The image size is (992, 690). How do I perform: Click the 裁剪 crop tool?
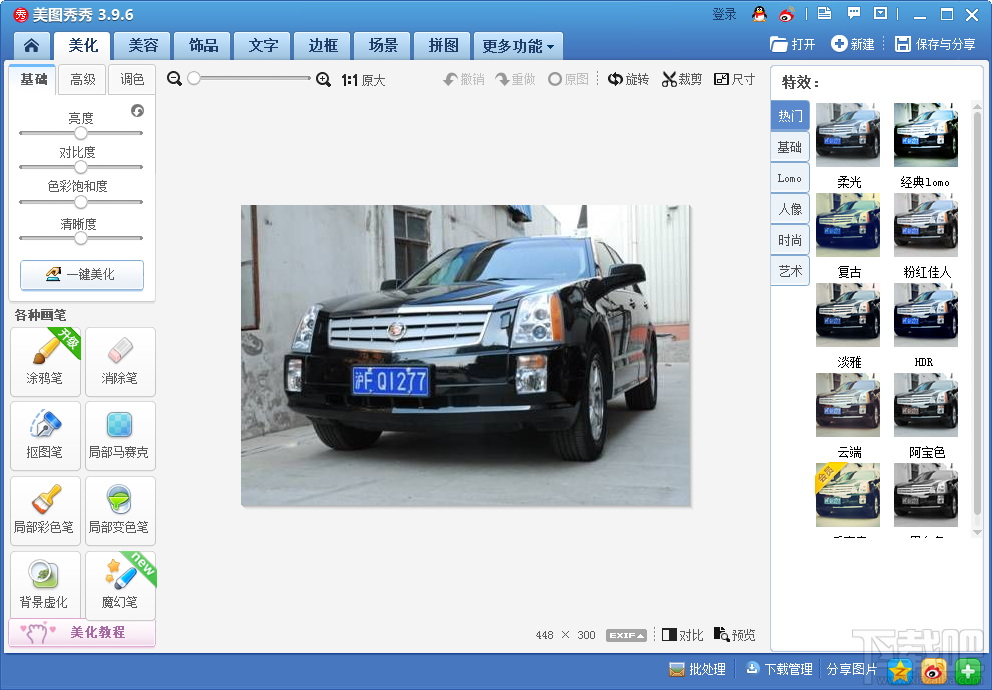[682, 79]
